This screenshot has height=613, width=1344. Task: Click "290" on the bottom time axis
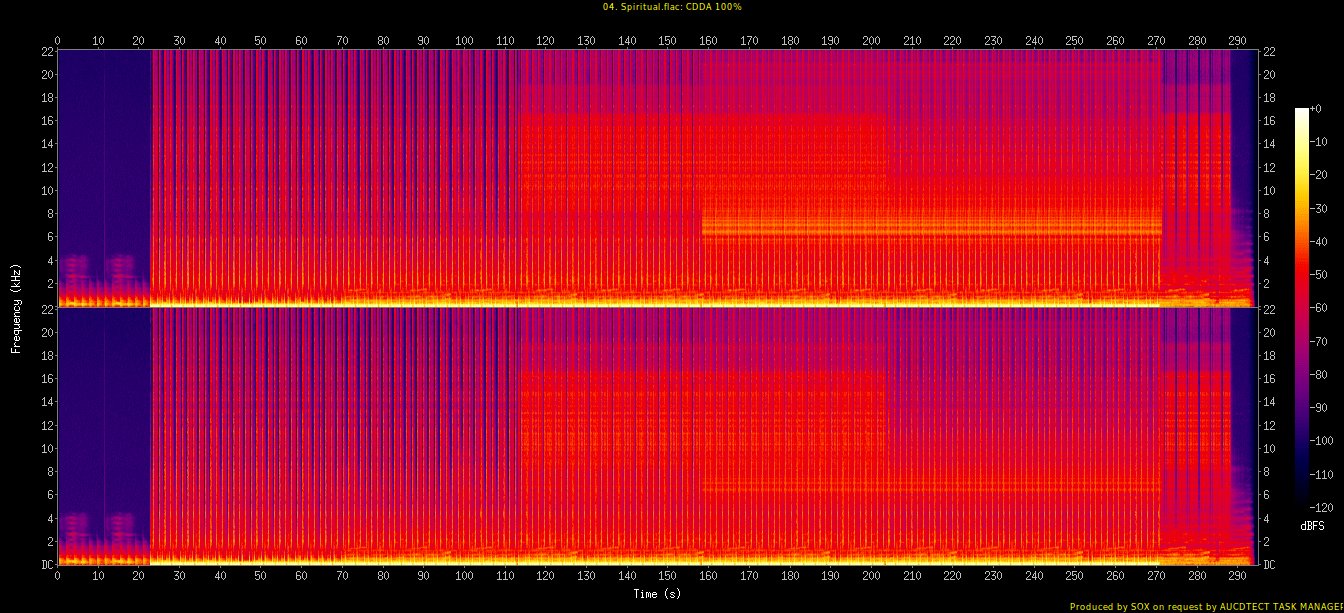pos(1237,578)
